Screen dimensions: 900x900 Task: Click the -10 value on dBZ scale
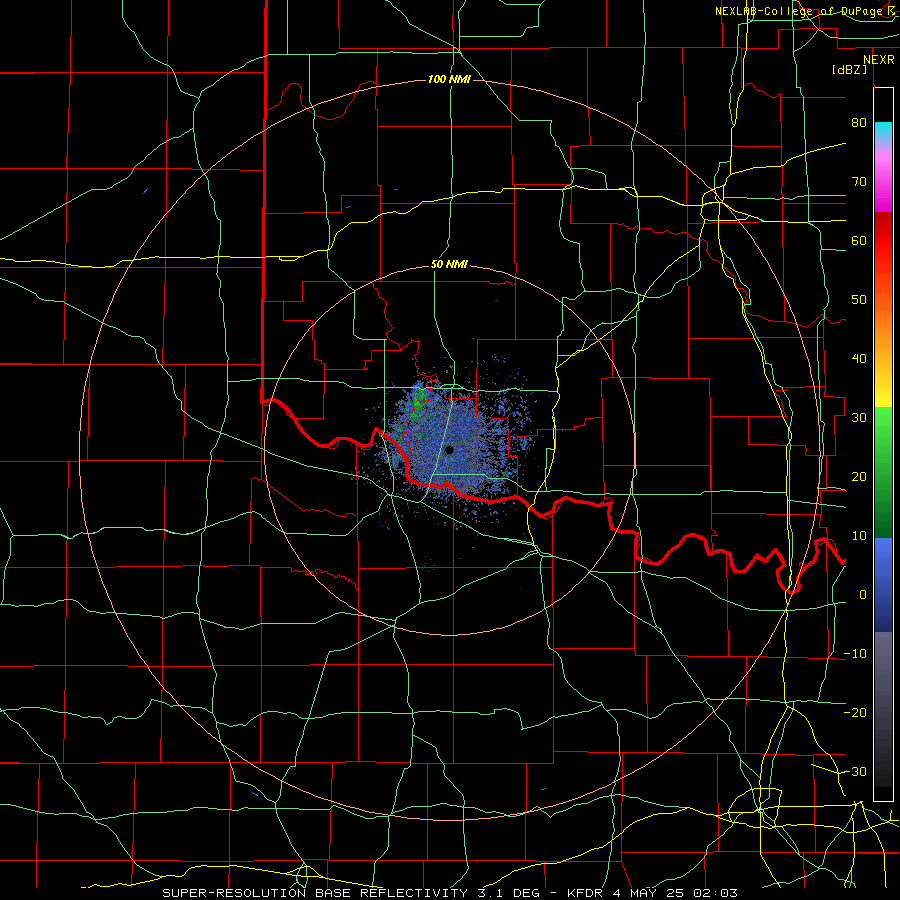point(855,654)
